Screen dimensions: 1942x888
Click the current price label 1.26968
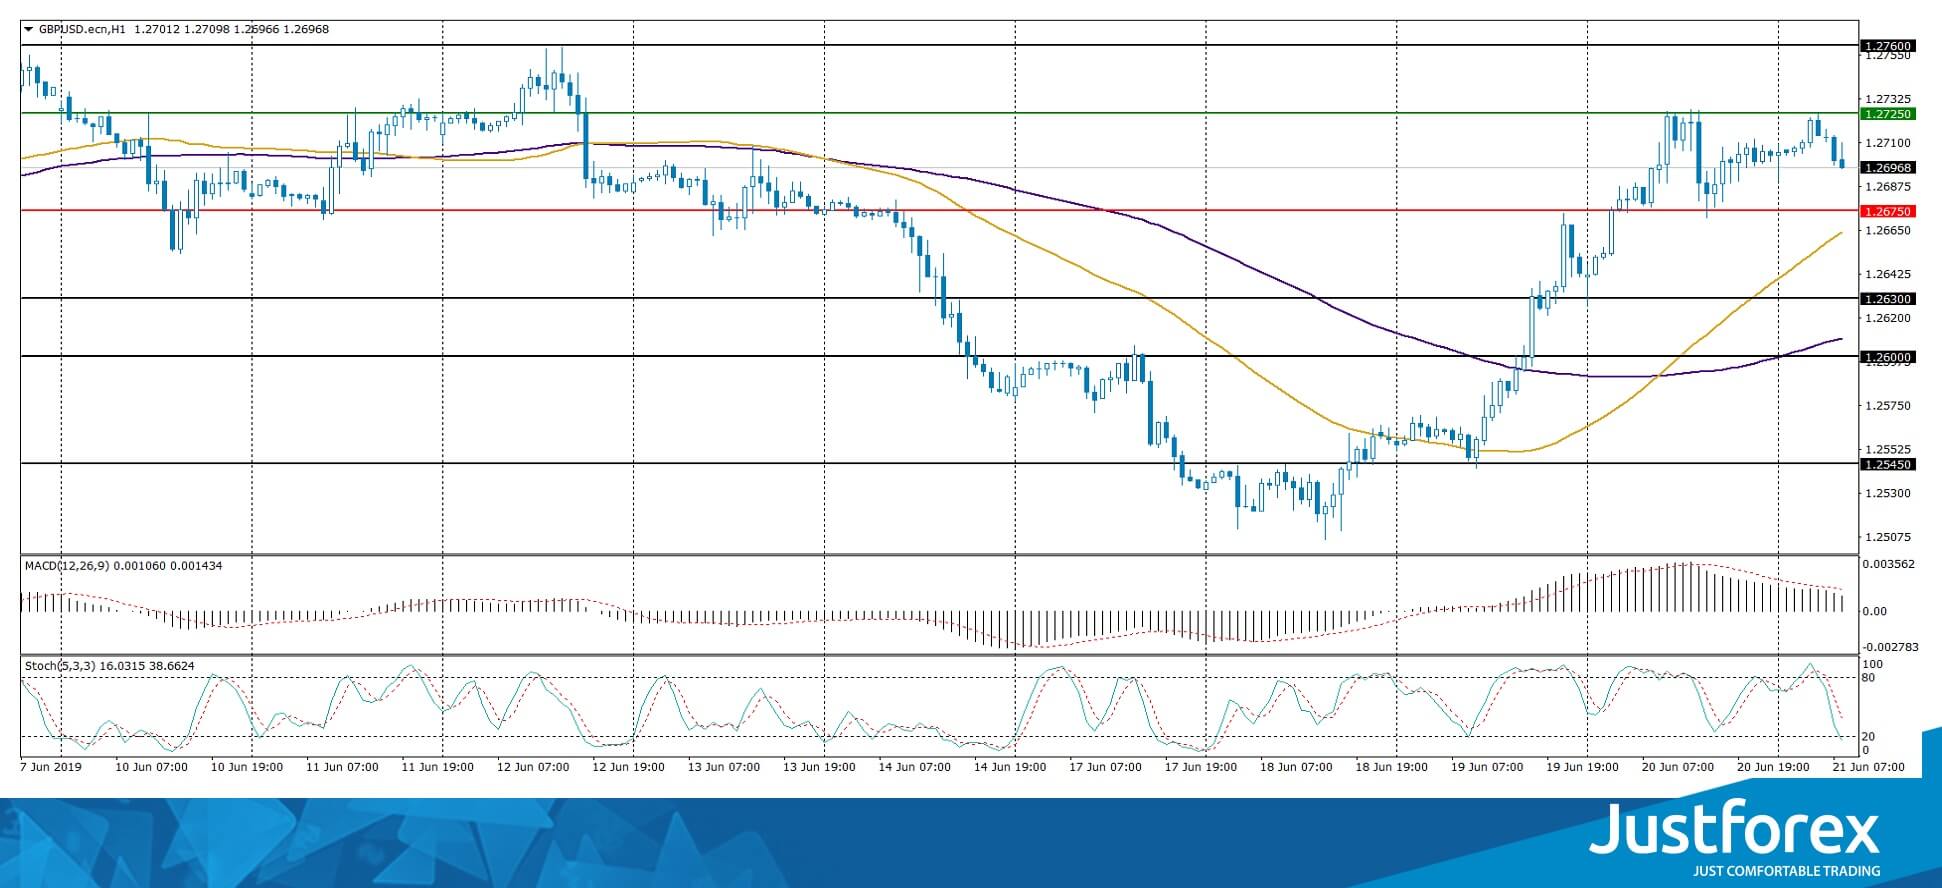click(x=1888, y=168)
